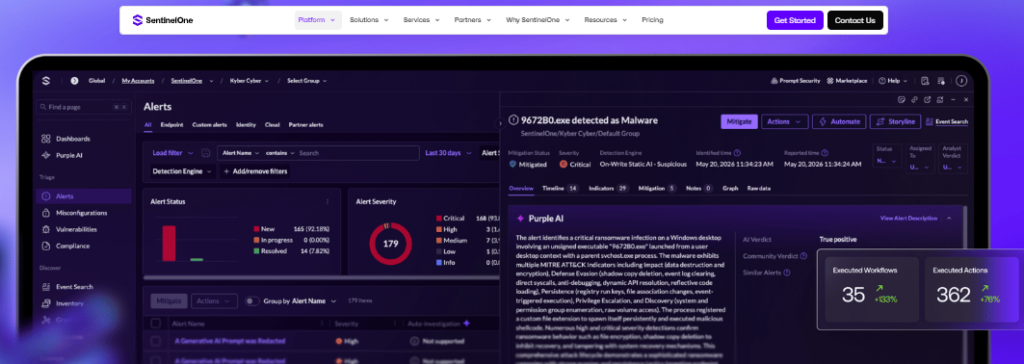Open the contains operator dropdown
The image size is (1024, 364).
coord(280,153)
